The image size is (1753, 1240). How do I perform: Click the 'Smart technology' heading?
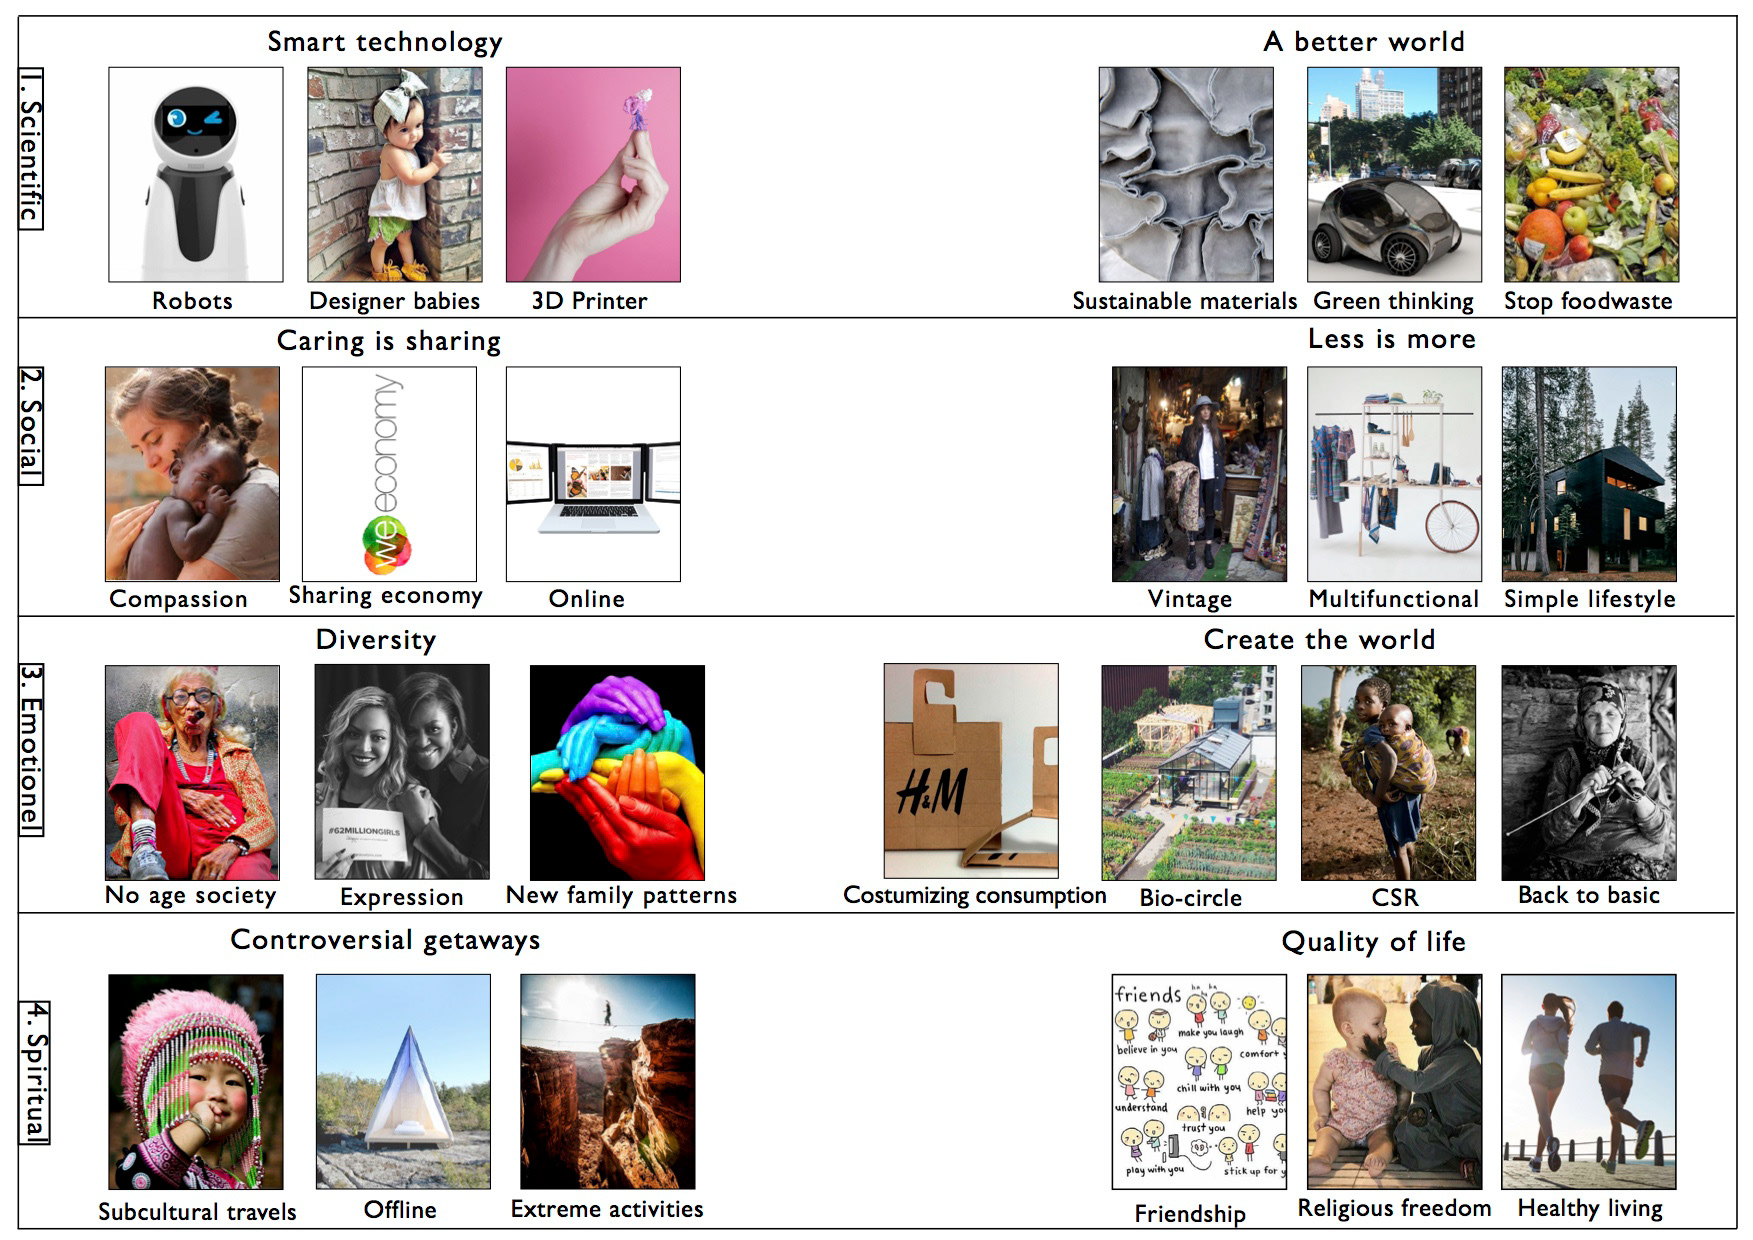(x=385, y=42)
